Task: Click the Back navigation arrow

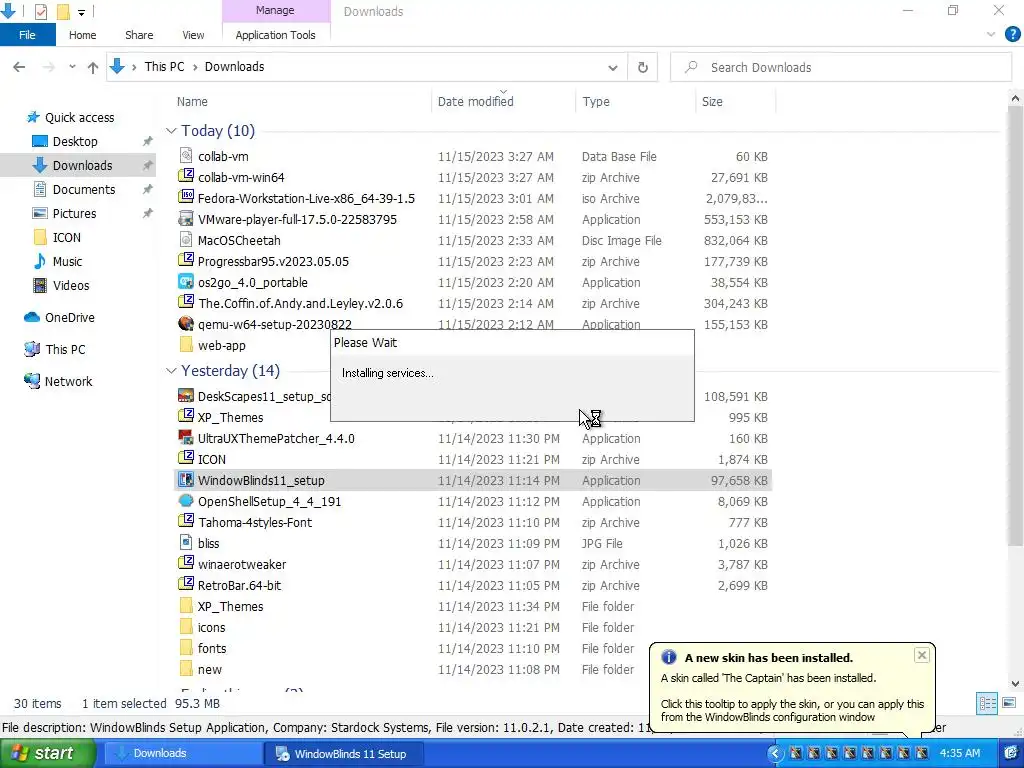Action: (19, 67)
